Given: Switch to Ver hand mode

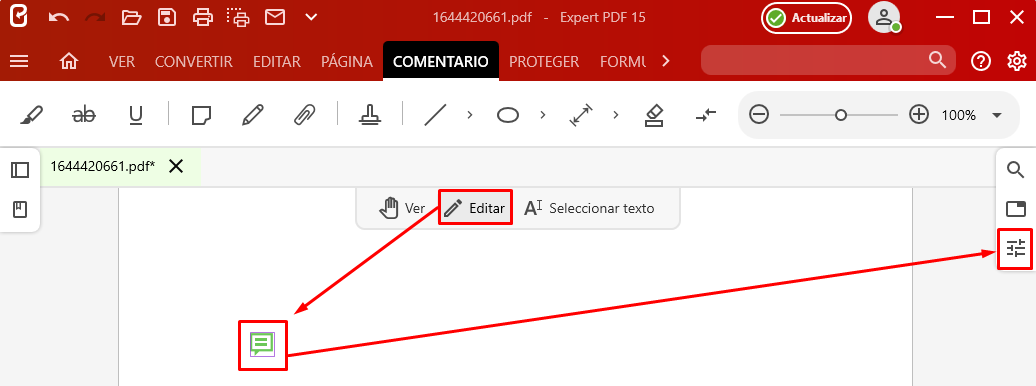Looking at the screenshot, I should click(x=402, y=208).
